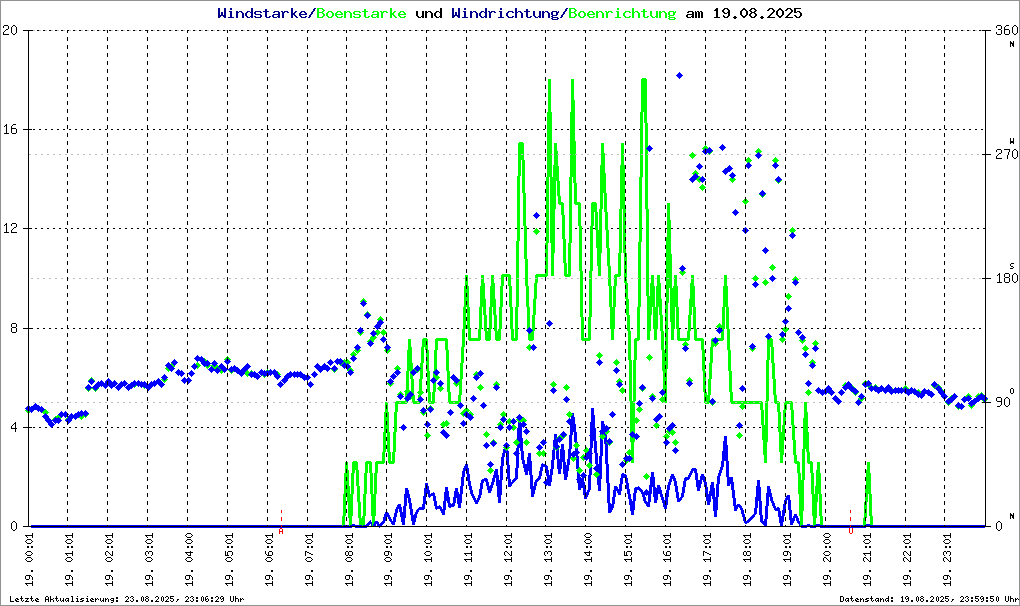
Task: Click the red sunset marker 'U'
Action: point(850,531)
